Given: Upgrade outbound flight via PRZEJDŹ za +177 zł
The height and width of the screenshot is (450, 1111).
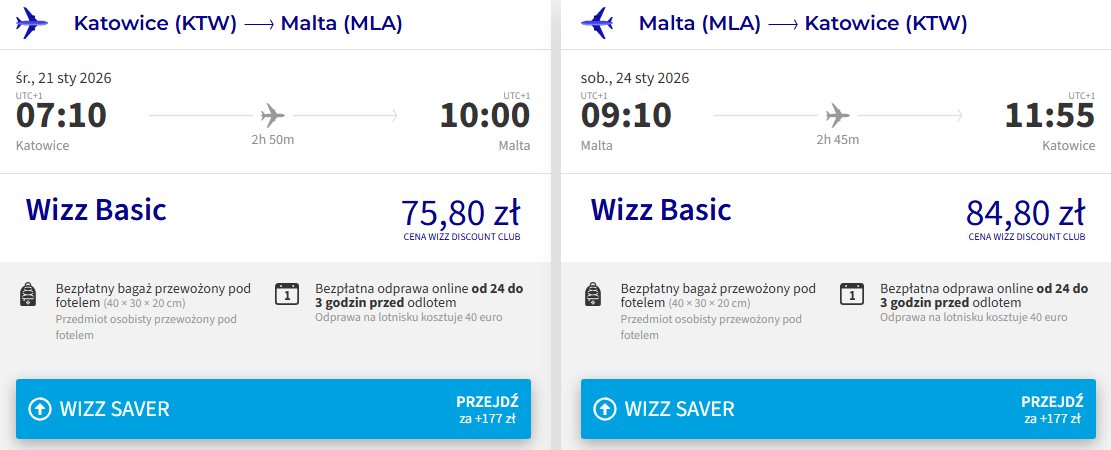Looking at the screenshot, I should pyautogui.click(x=485, y=409).
